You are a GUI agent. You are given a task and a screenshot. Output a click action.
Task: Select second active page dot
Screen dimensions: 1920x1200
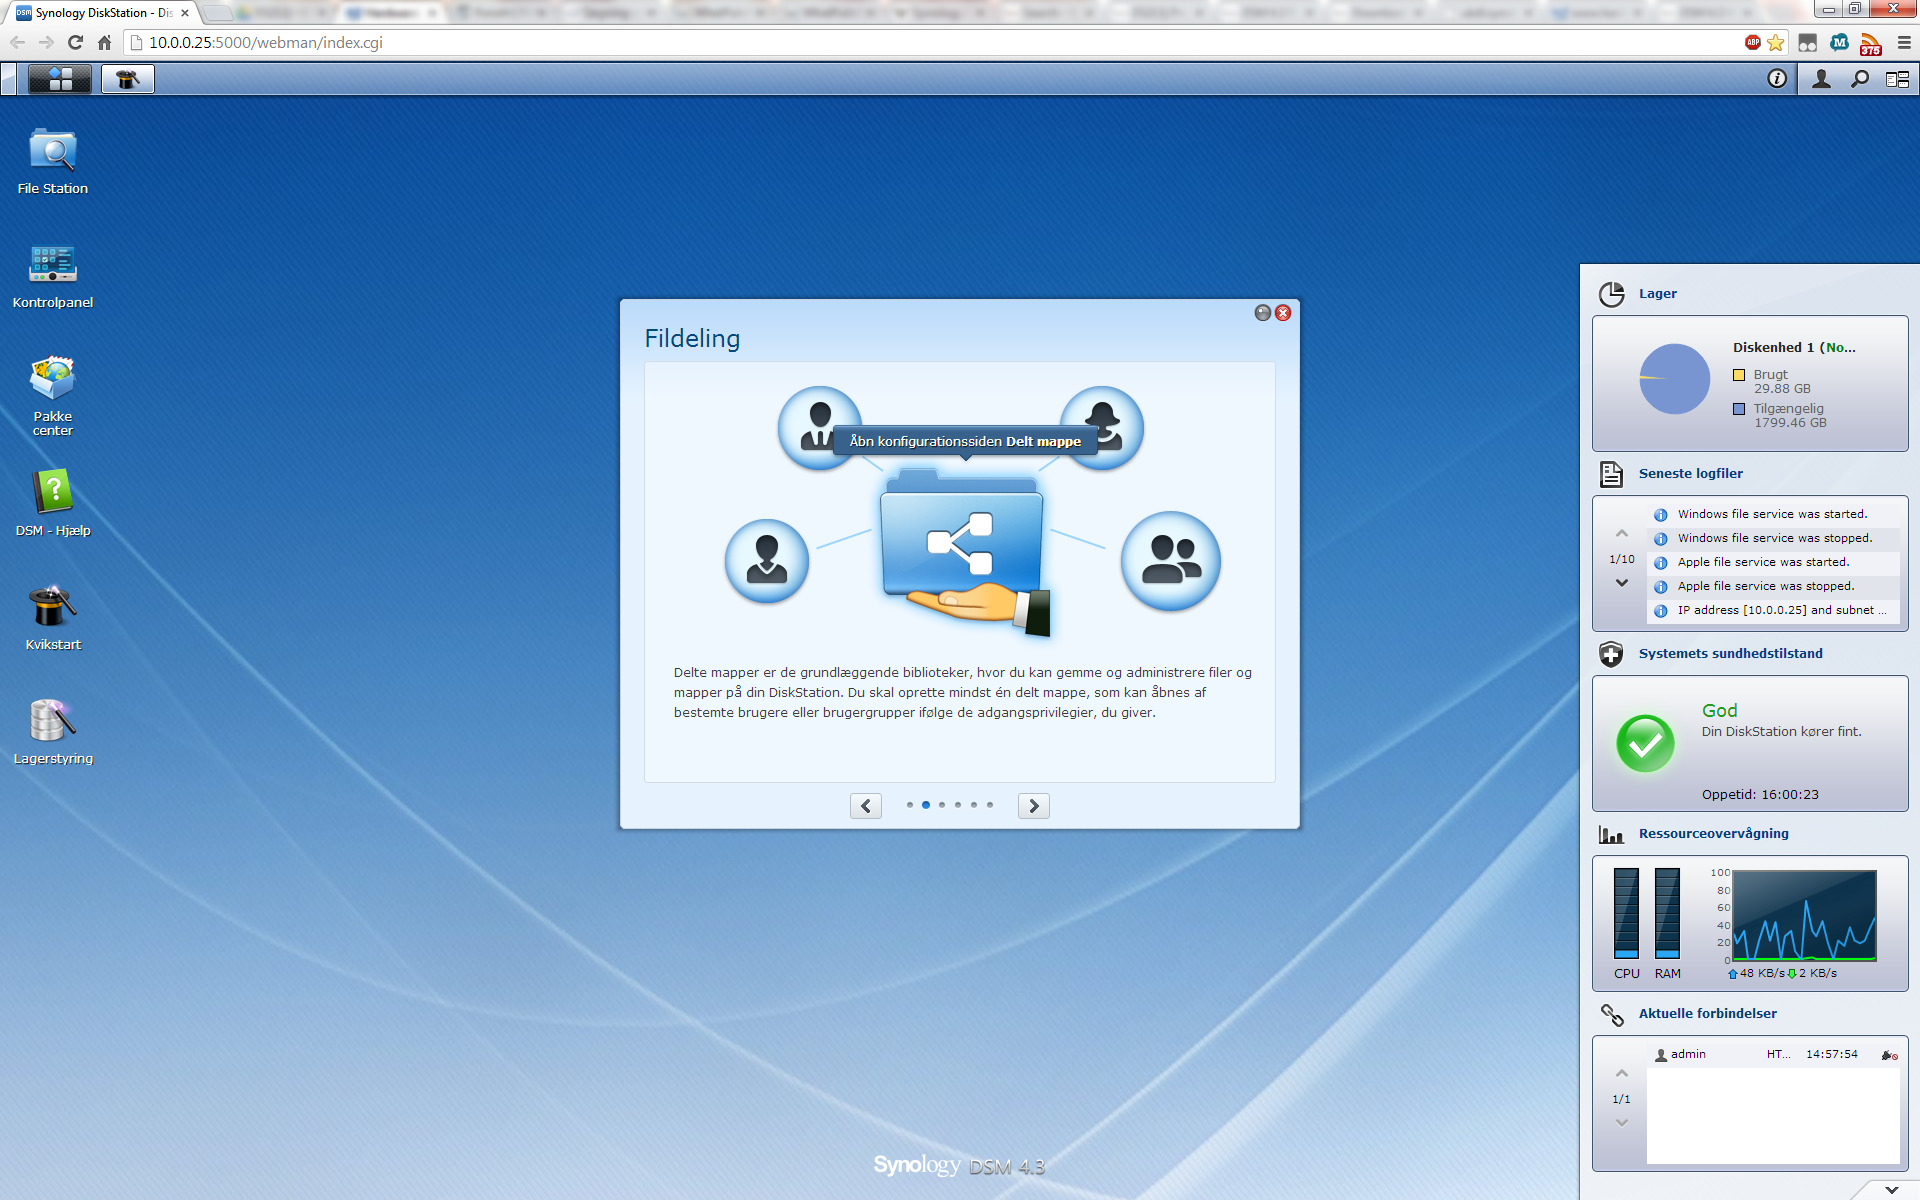click(926, 805)
